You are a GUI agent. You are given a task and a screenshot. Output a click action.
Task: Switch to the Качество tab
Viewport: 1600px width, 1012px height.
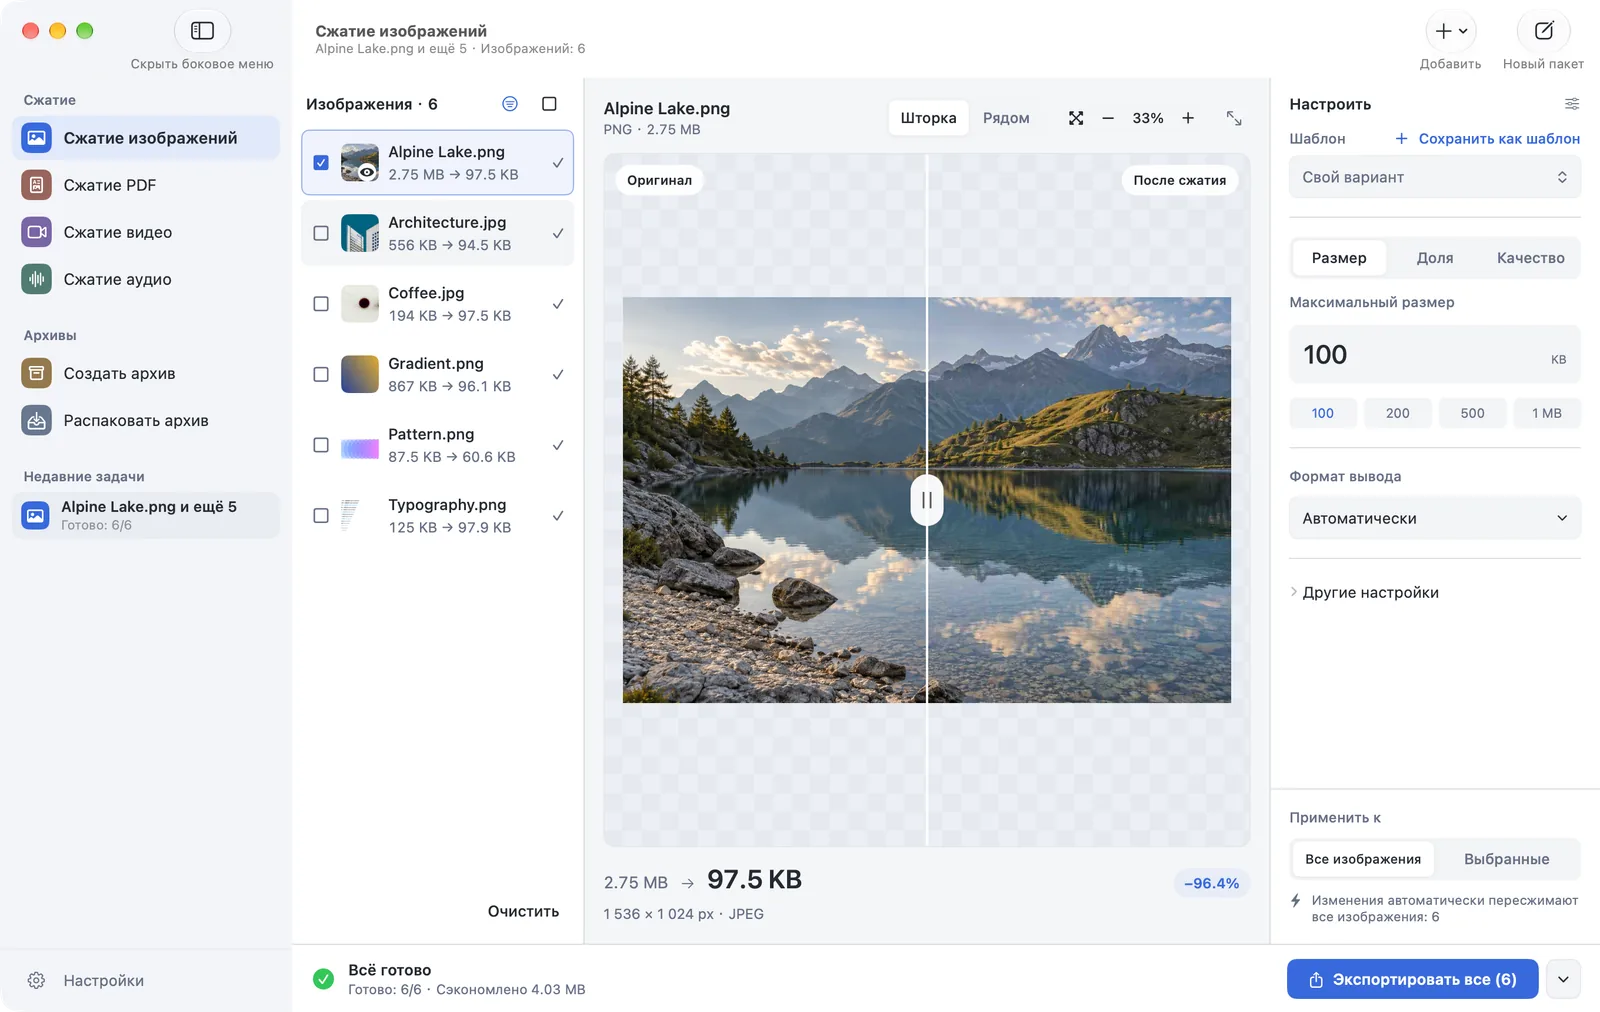pos(1531,258)
